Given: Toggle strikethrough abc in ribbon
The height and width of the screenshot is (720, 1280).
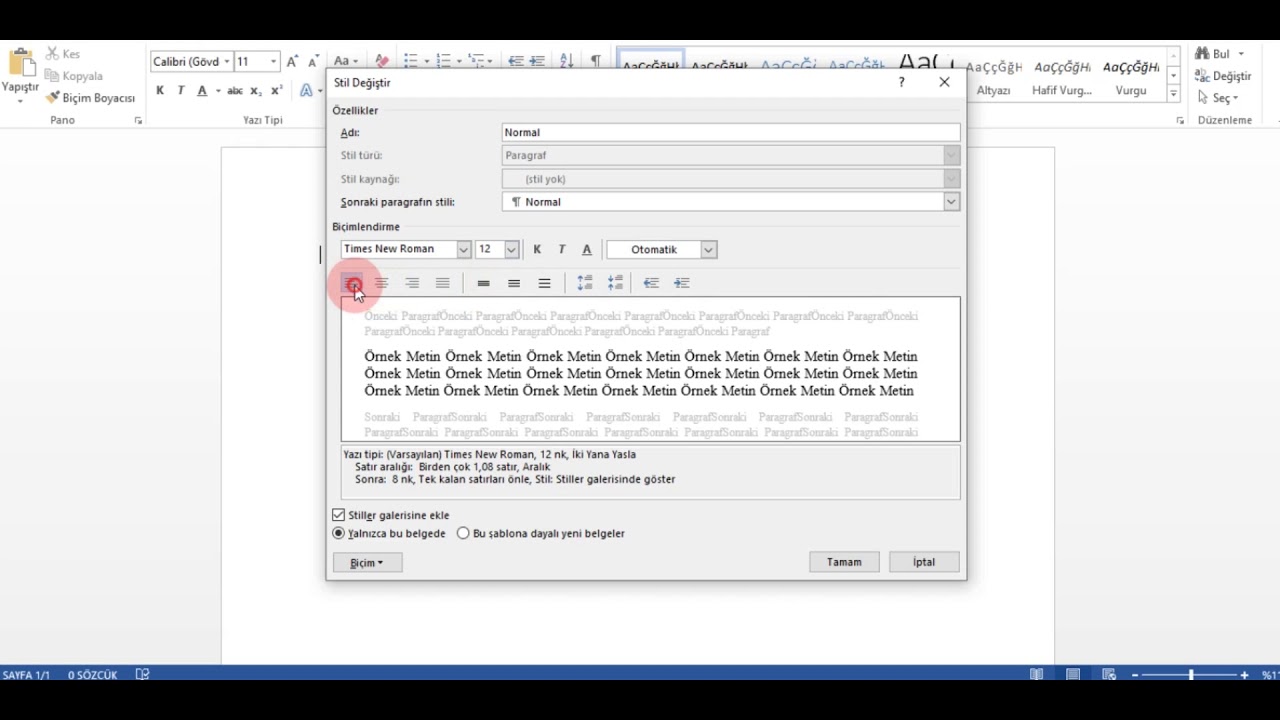Looking at the screenshot, I should 235,91.
